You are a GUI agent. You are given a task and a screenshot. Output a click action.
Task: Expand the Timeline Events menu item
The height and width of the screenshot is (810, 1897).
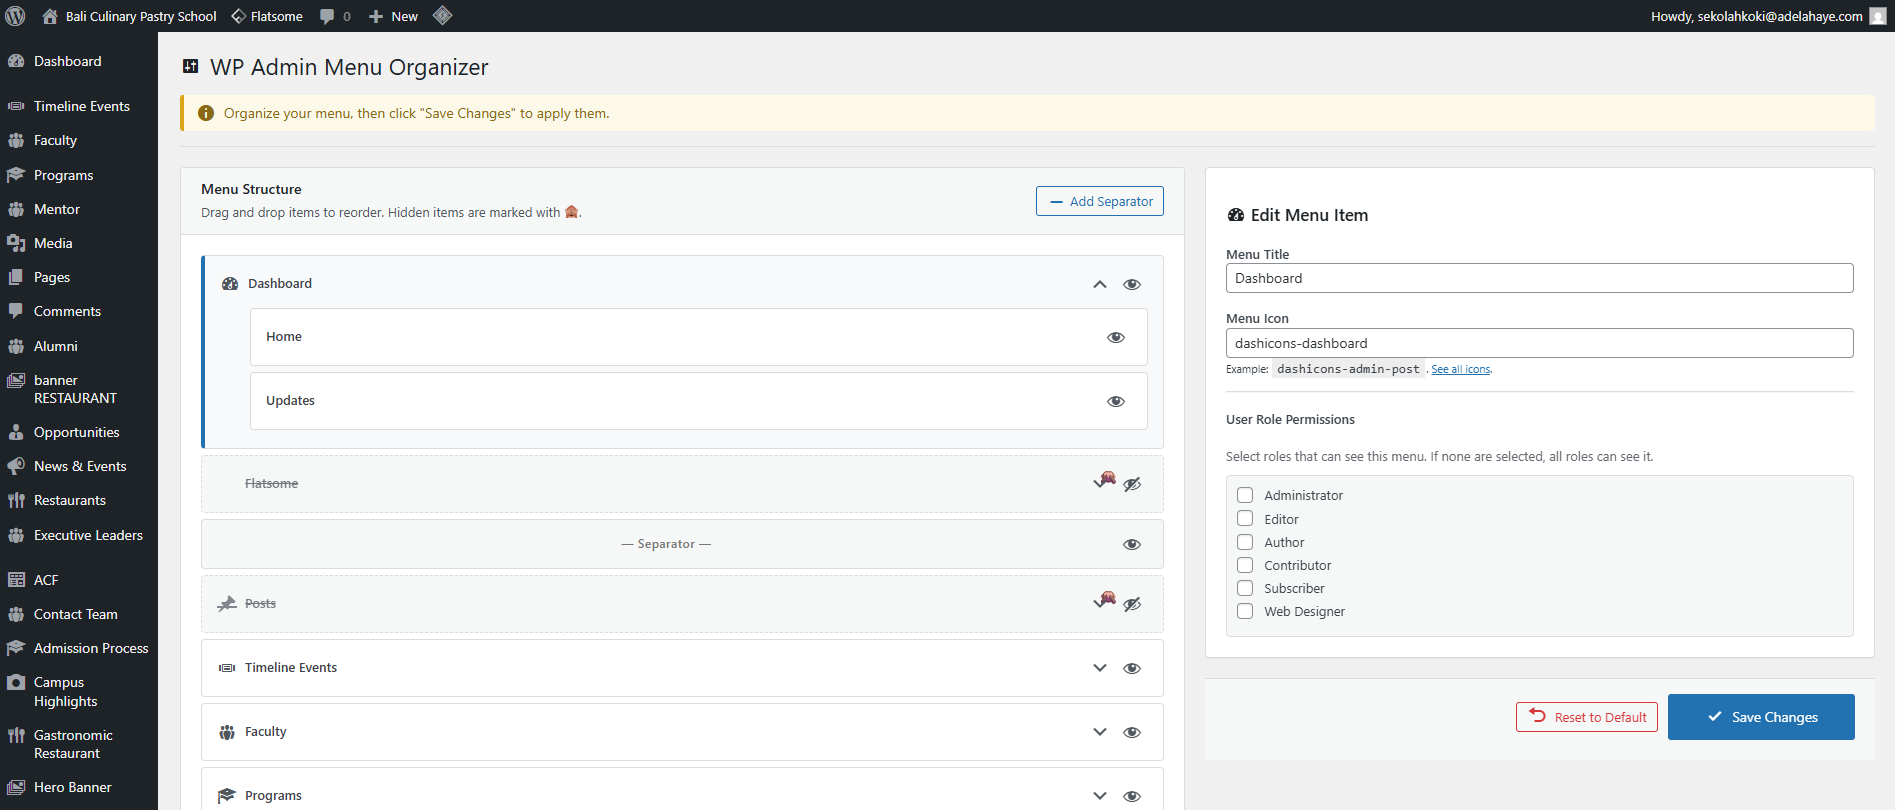click(x=1100, y=668)
